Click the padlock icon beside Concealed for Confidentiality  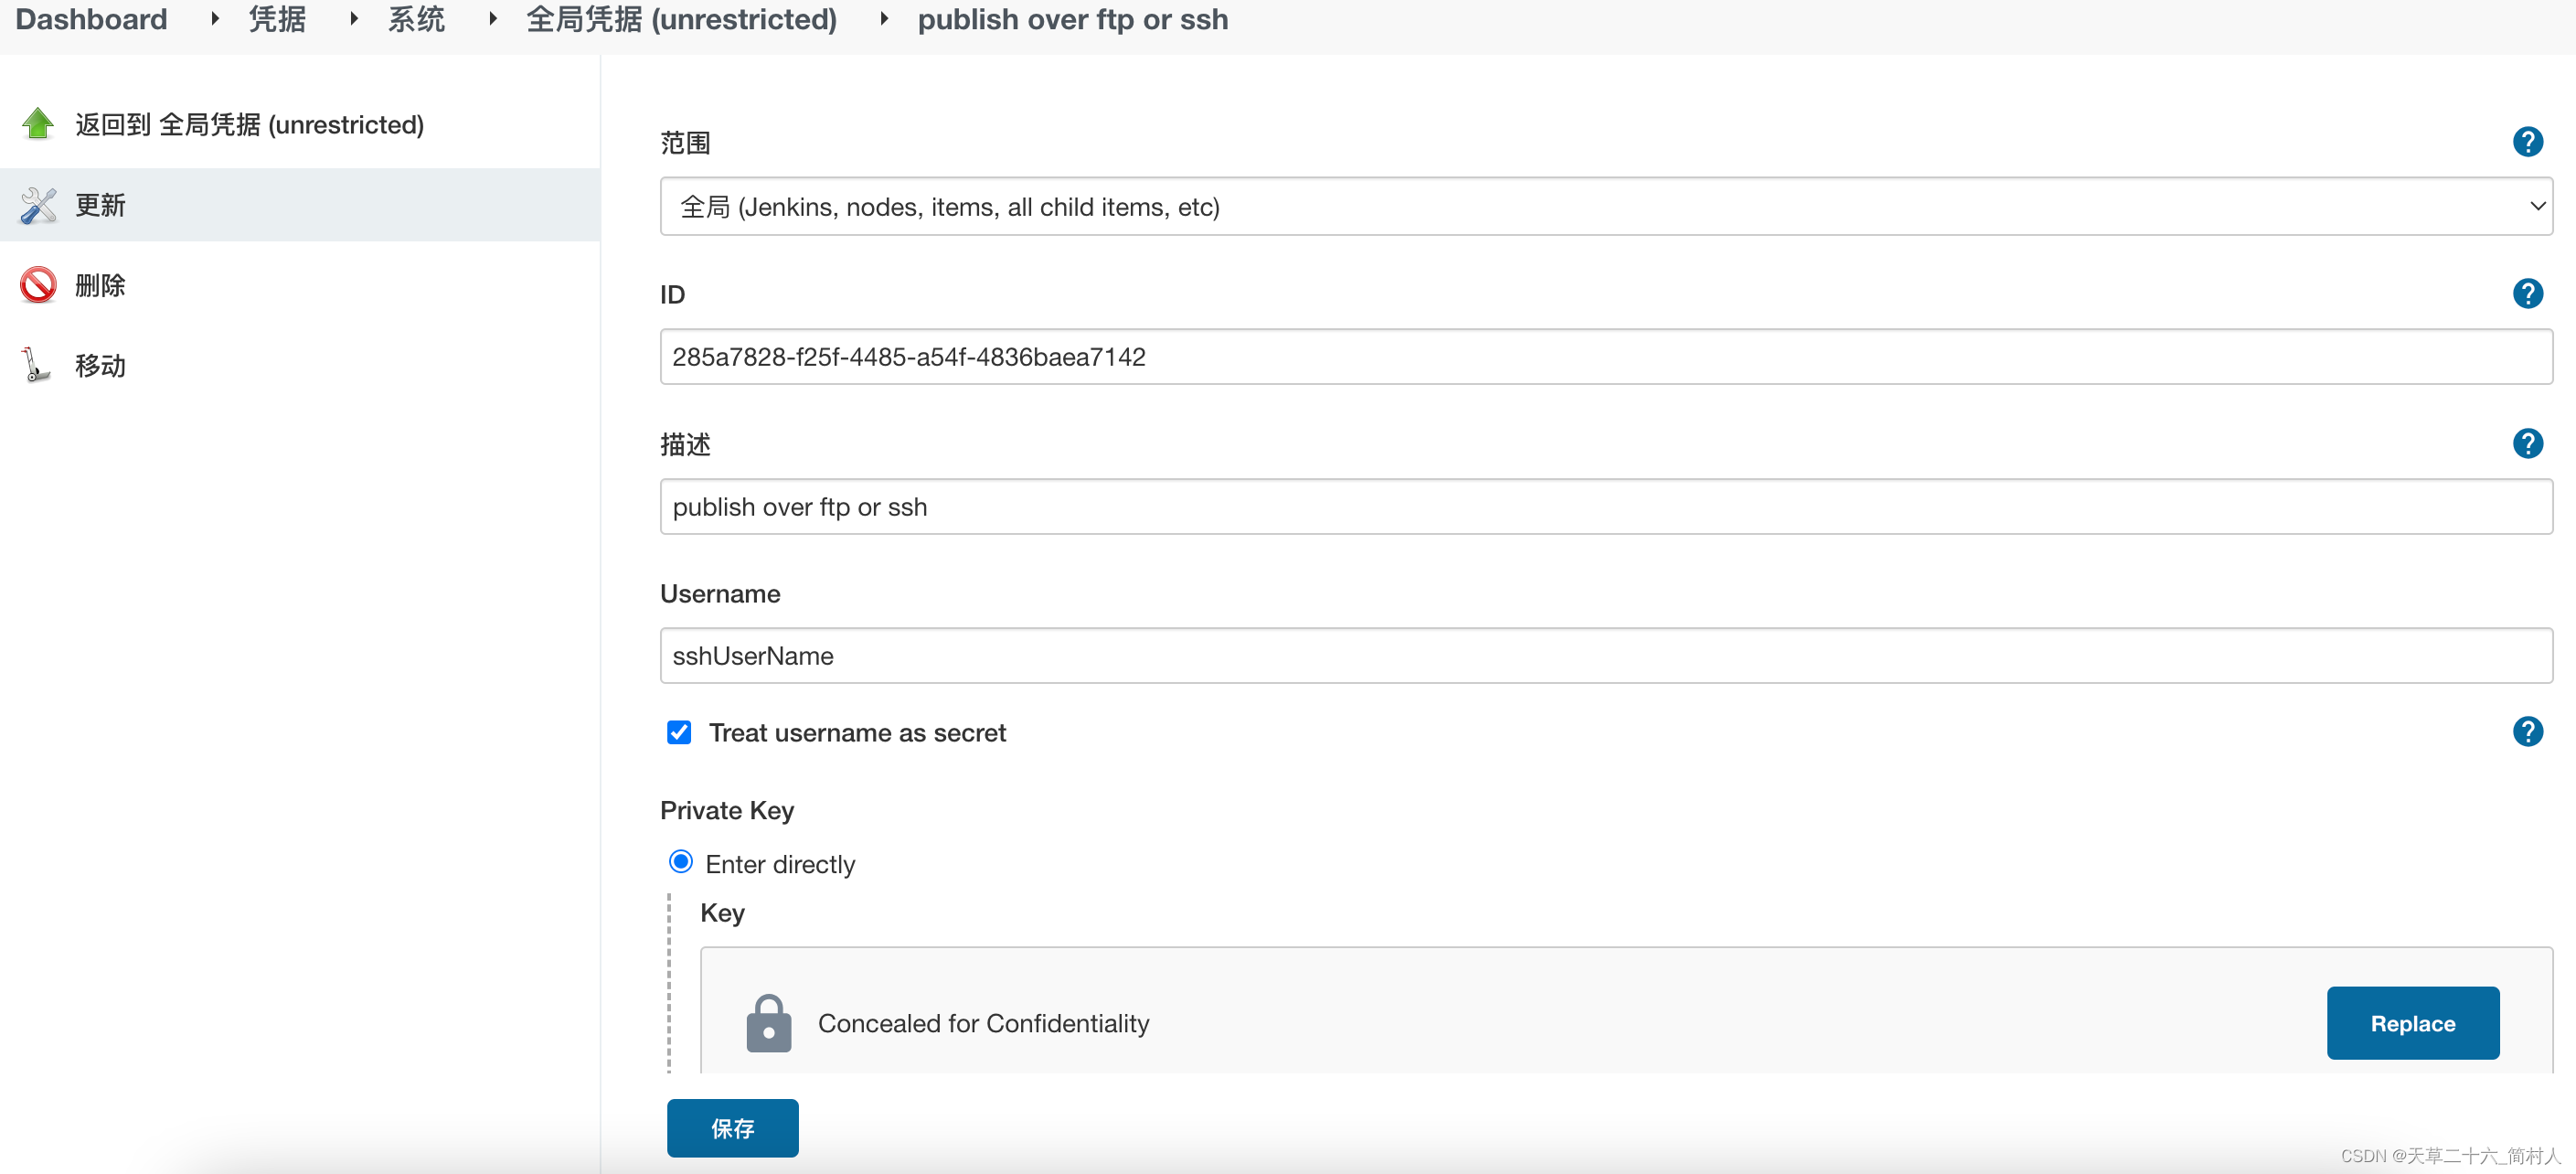coord(768,1023)
